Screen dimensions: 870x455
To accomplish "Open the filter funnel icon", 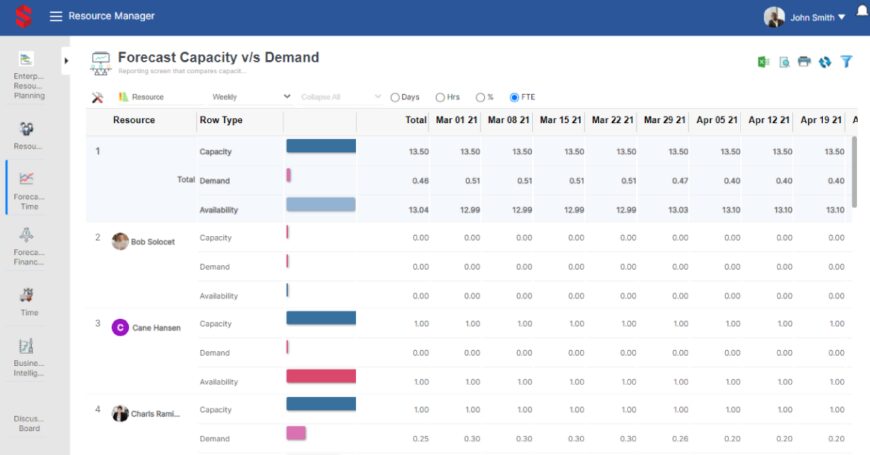I will [x=846, y=62].
